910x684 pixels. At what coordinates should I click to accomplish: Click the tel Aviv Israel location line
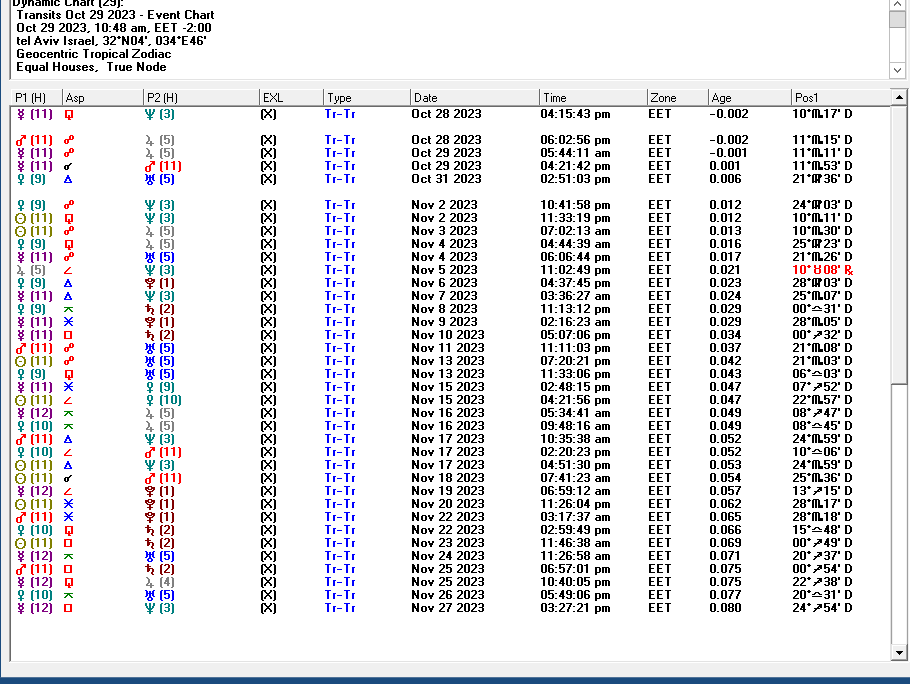click(111, 41)
